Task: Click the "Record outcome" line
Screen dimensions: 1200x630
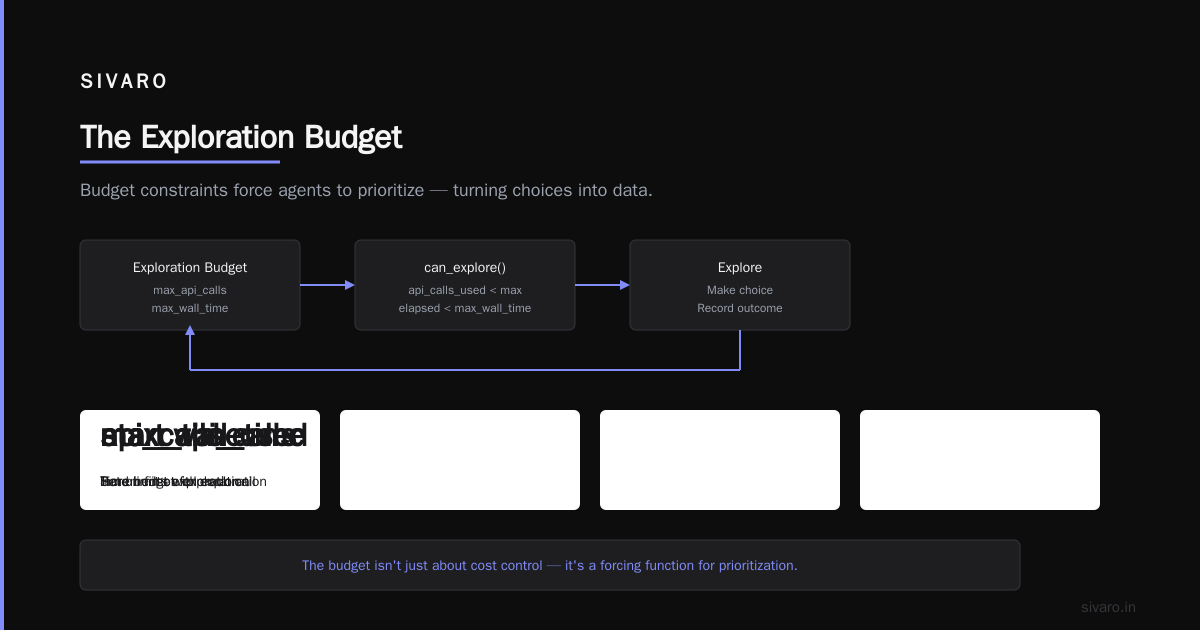Action: (740, 308)
